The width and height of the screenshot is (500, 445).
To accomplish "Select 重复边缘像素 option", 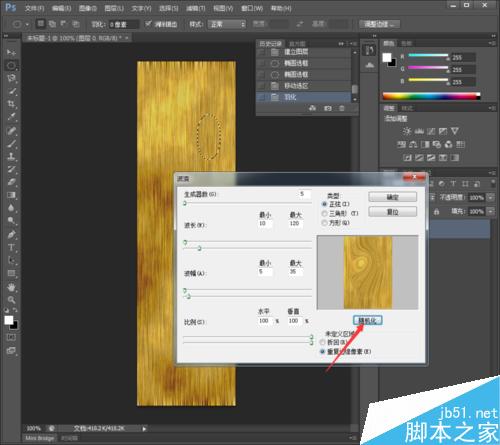I will click(322, 351).
